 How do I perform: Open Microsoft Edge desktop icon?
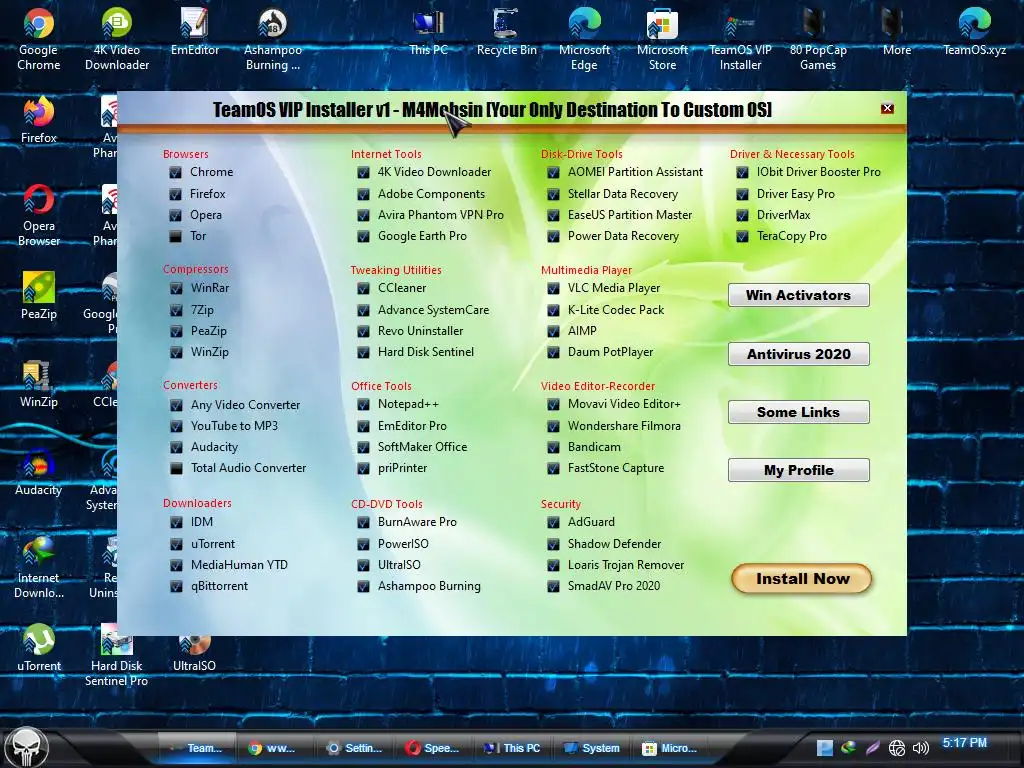pyautogui.click(x=584, y=39)
